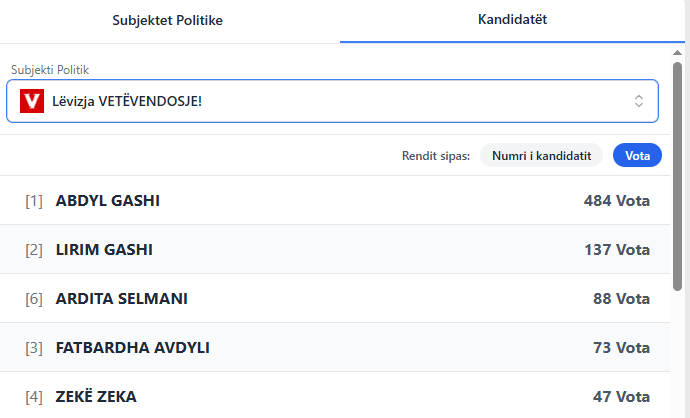This screenshot has width=690, height=418.
Task: Click the 137 Vota count
Action: point(616,249)
